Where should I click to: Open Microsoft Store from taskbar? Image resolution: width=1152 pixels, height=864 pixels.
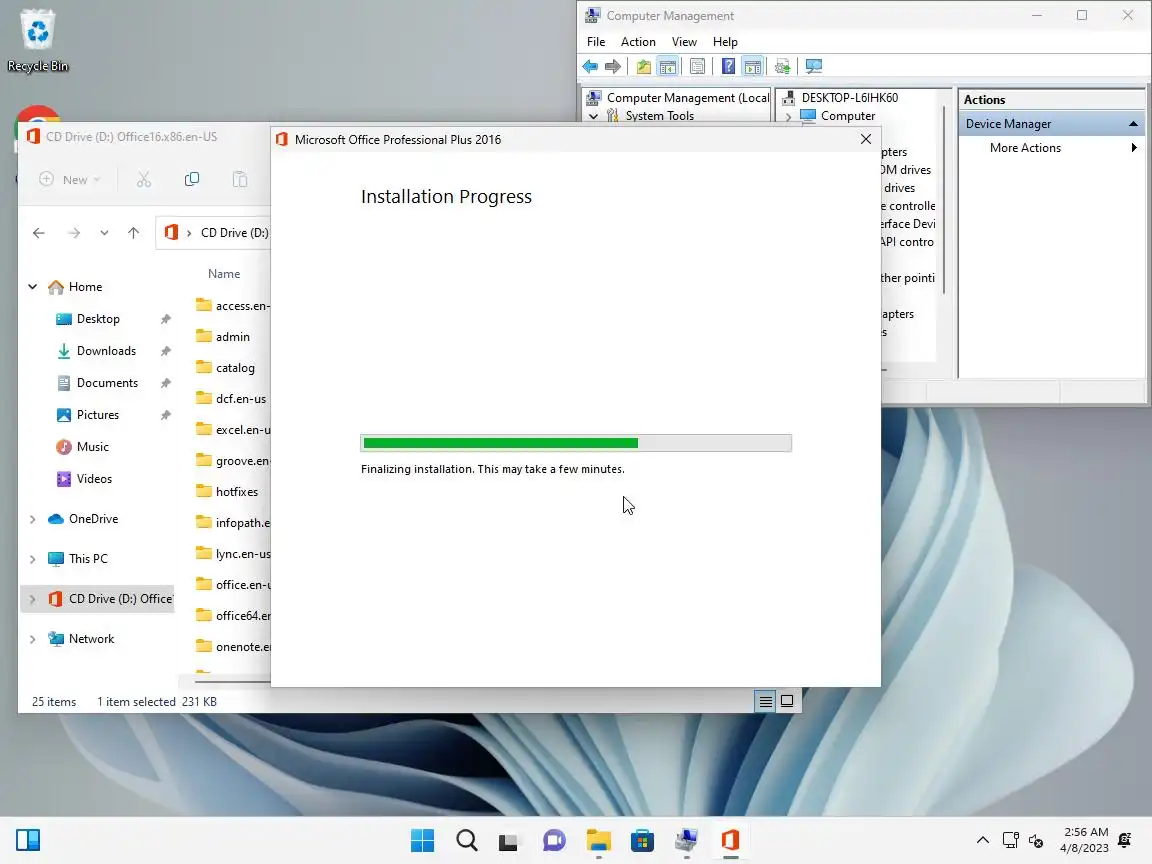[x=642, y=840]
